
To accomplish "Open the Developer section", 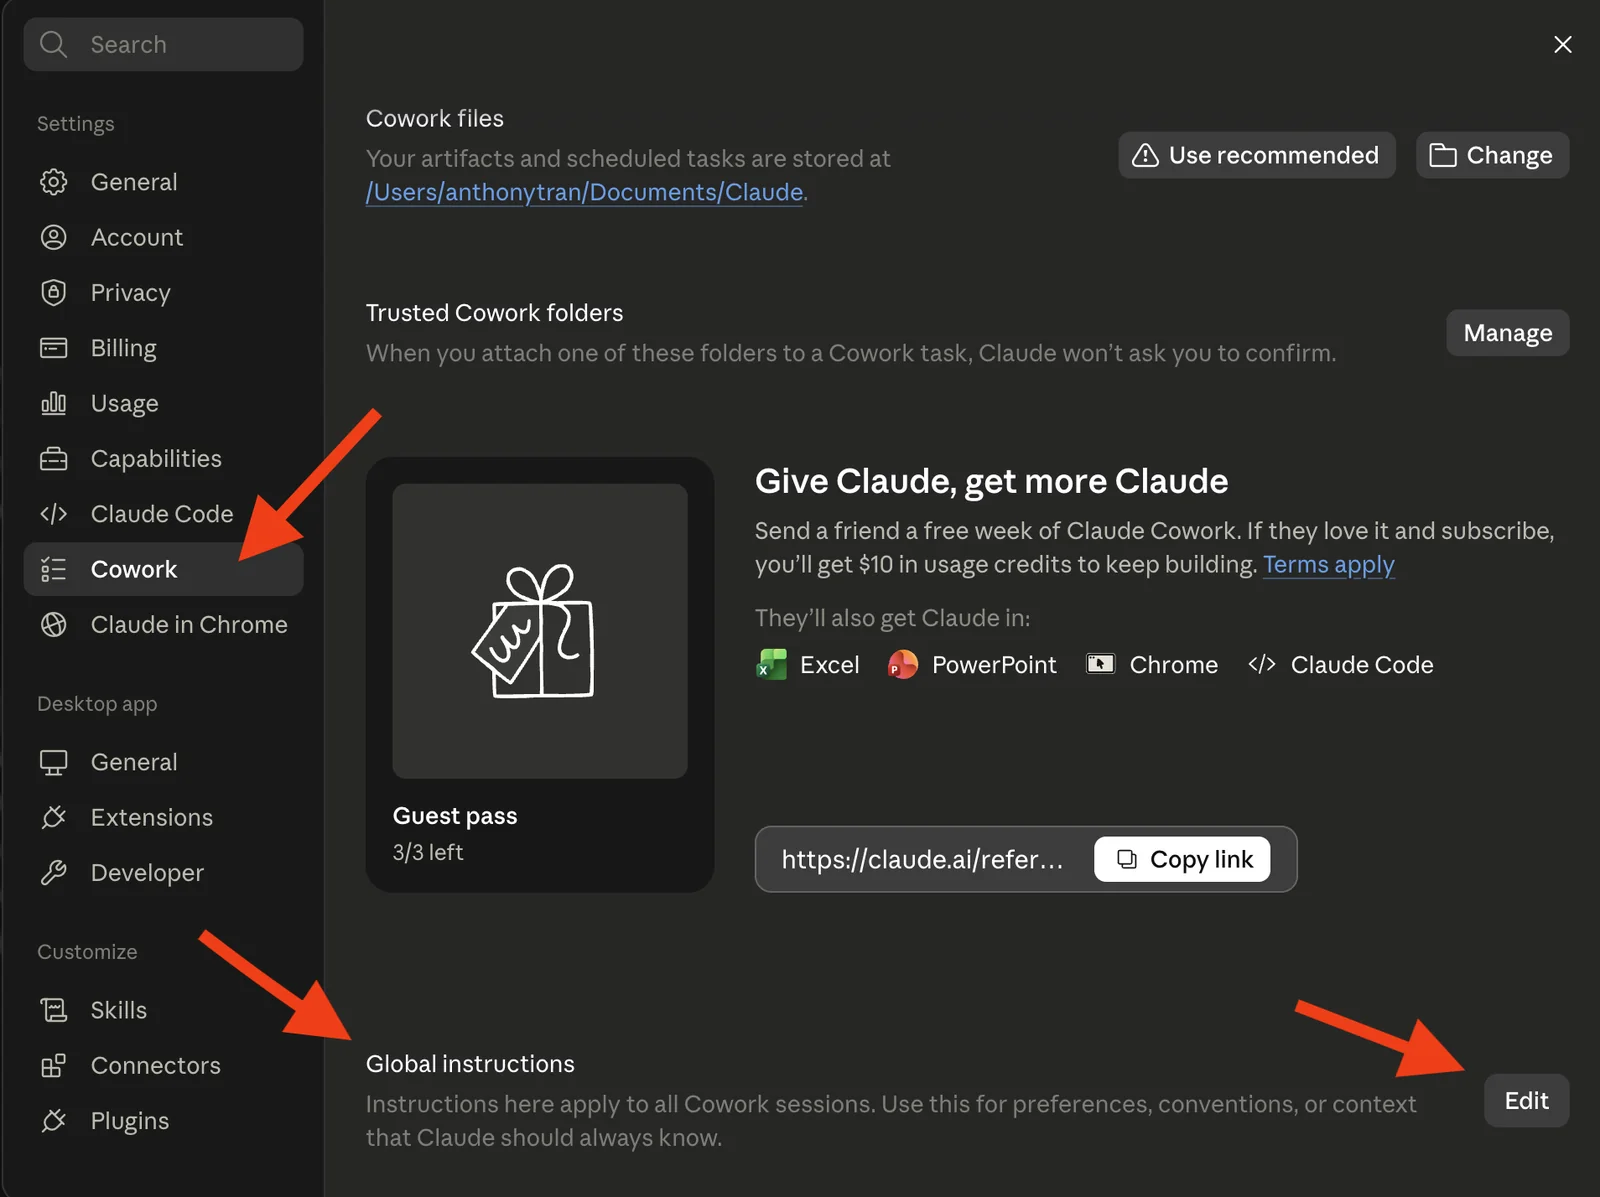I will 163,873.
